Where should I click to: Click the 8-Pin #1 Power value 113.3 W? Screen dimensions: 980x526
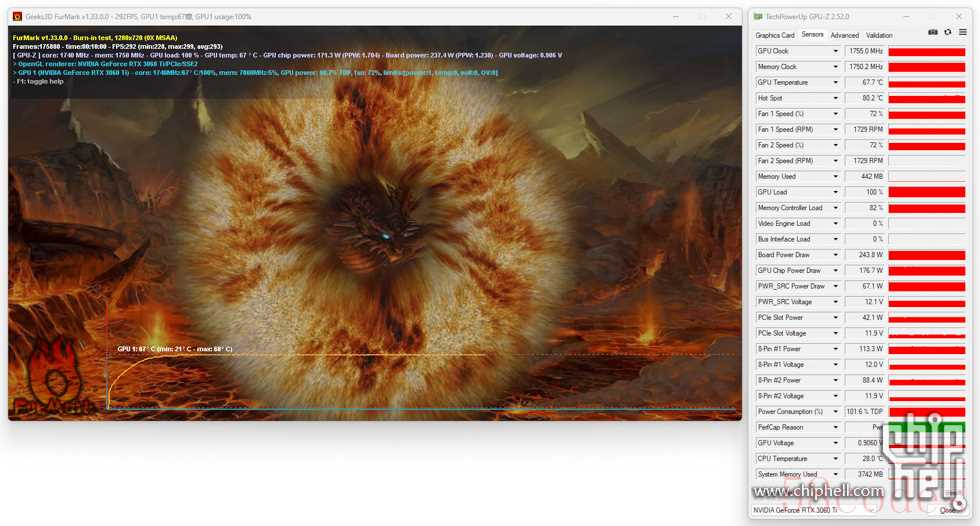[x=864, y=349]
